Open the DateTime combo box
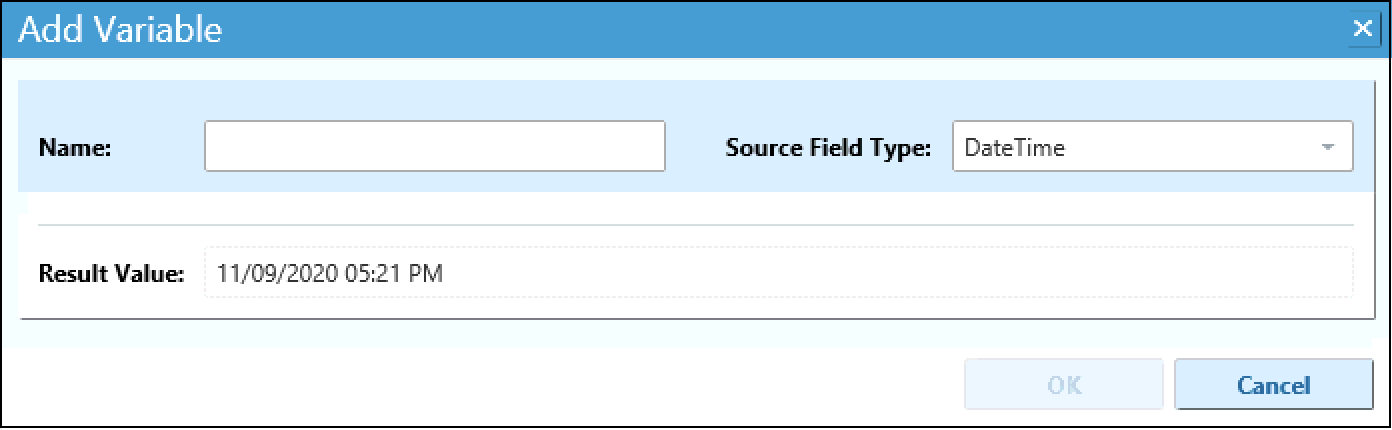 tap(1152, 148)
